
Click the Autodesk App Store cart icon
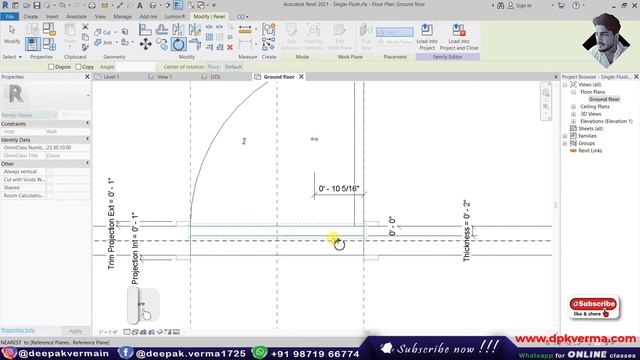tap(561, 5)
